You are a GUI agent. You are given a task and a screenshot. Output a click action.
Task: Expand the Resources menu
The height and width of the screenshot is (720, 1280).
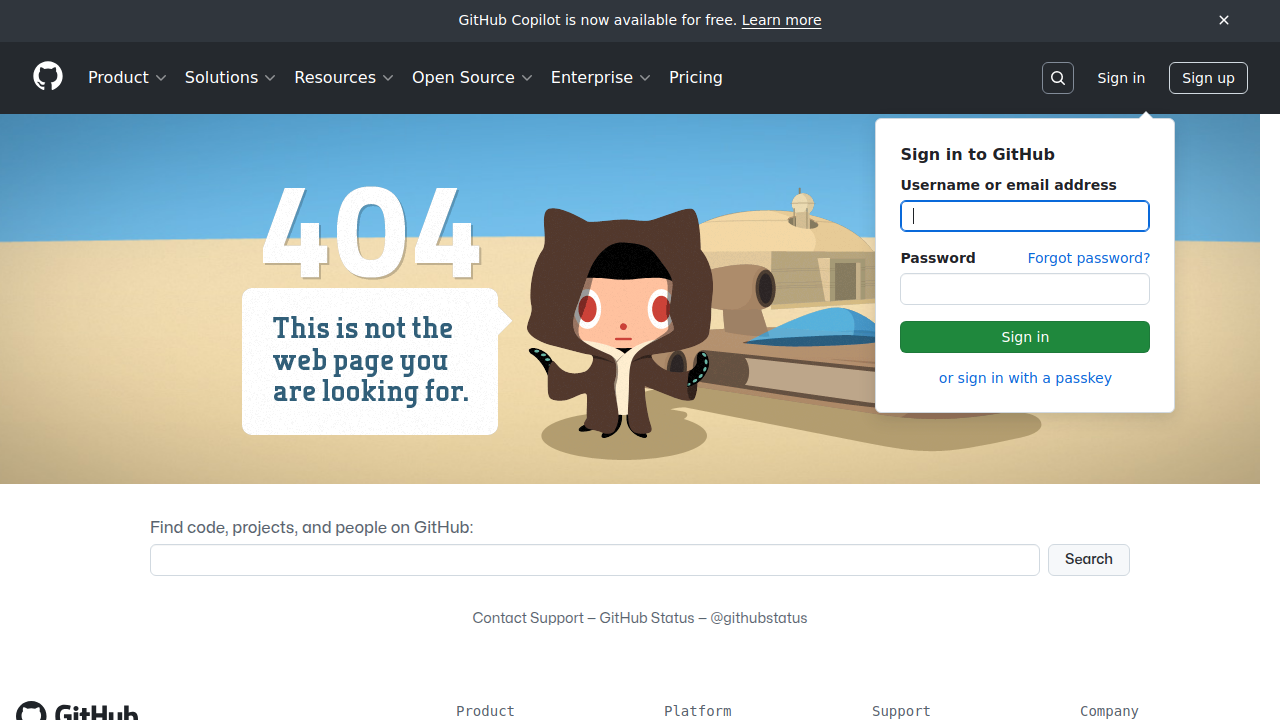(x=344, y=77)
